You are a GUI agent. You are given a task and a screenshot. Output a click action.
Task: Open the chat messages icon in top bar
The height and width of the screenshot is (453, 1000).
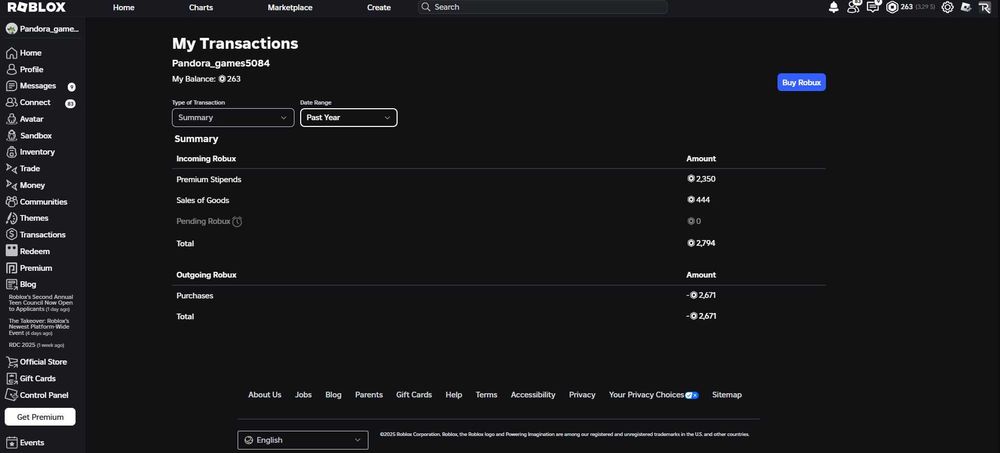coord(873,7)
